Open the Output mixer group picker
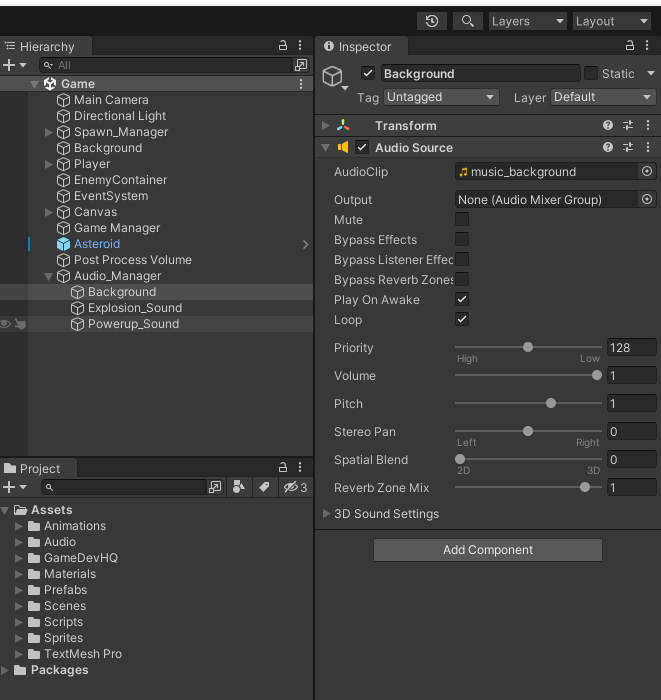 click(x=647, y=199)
